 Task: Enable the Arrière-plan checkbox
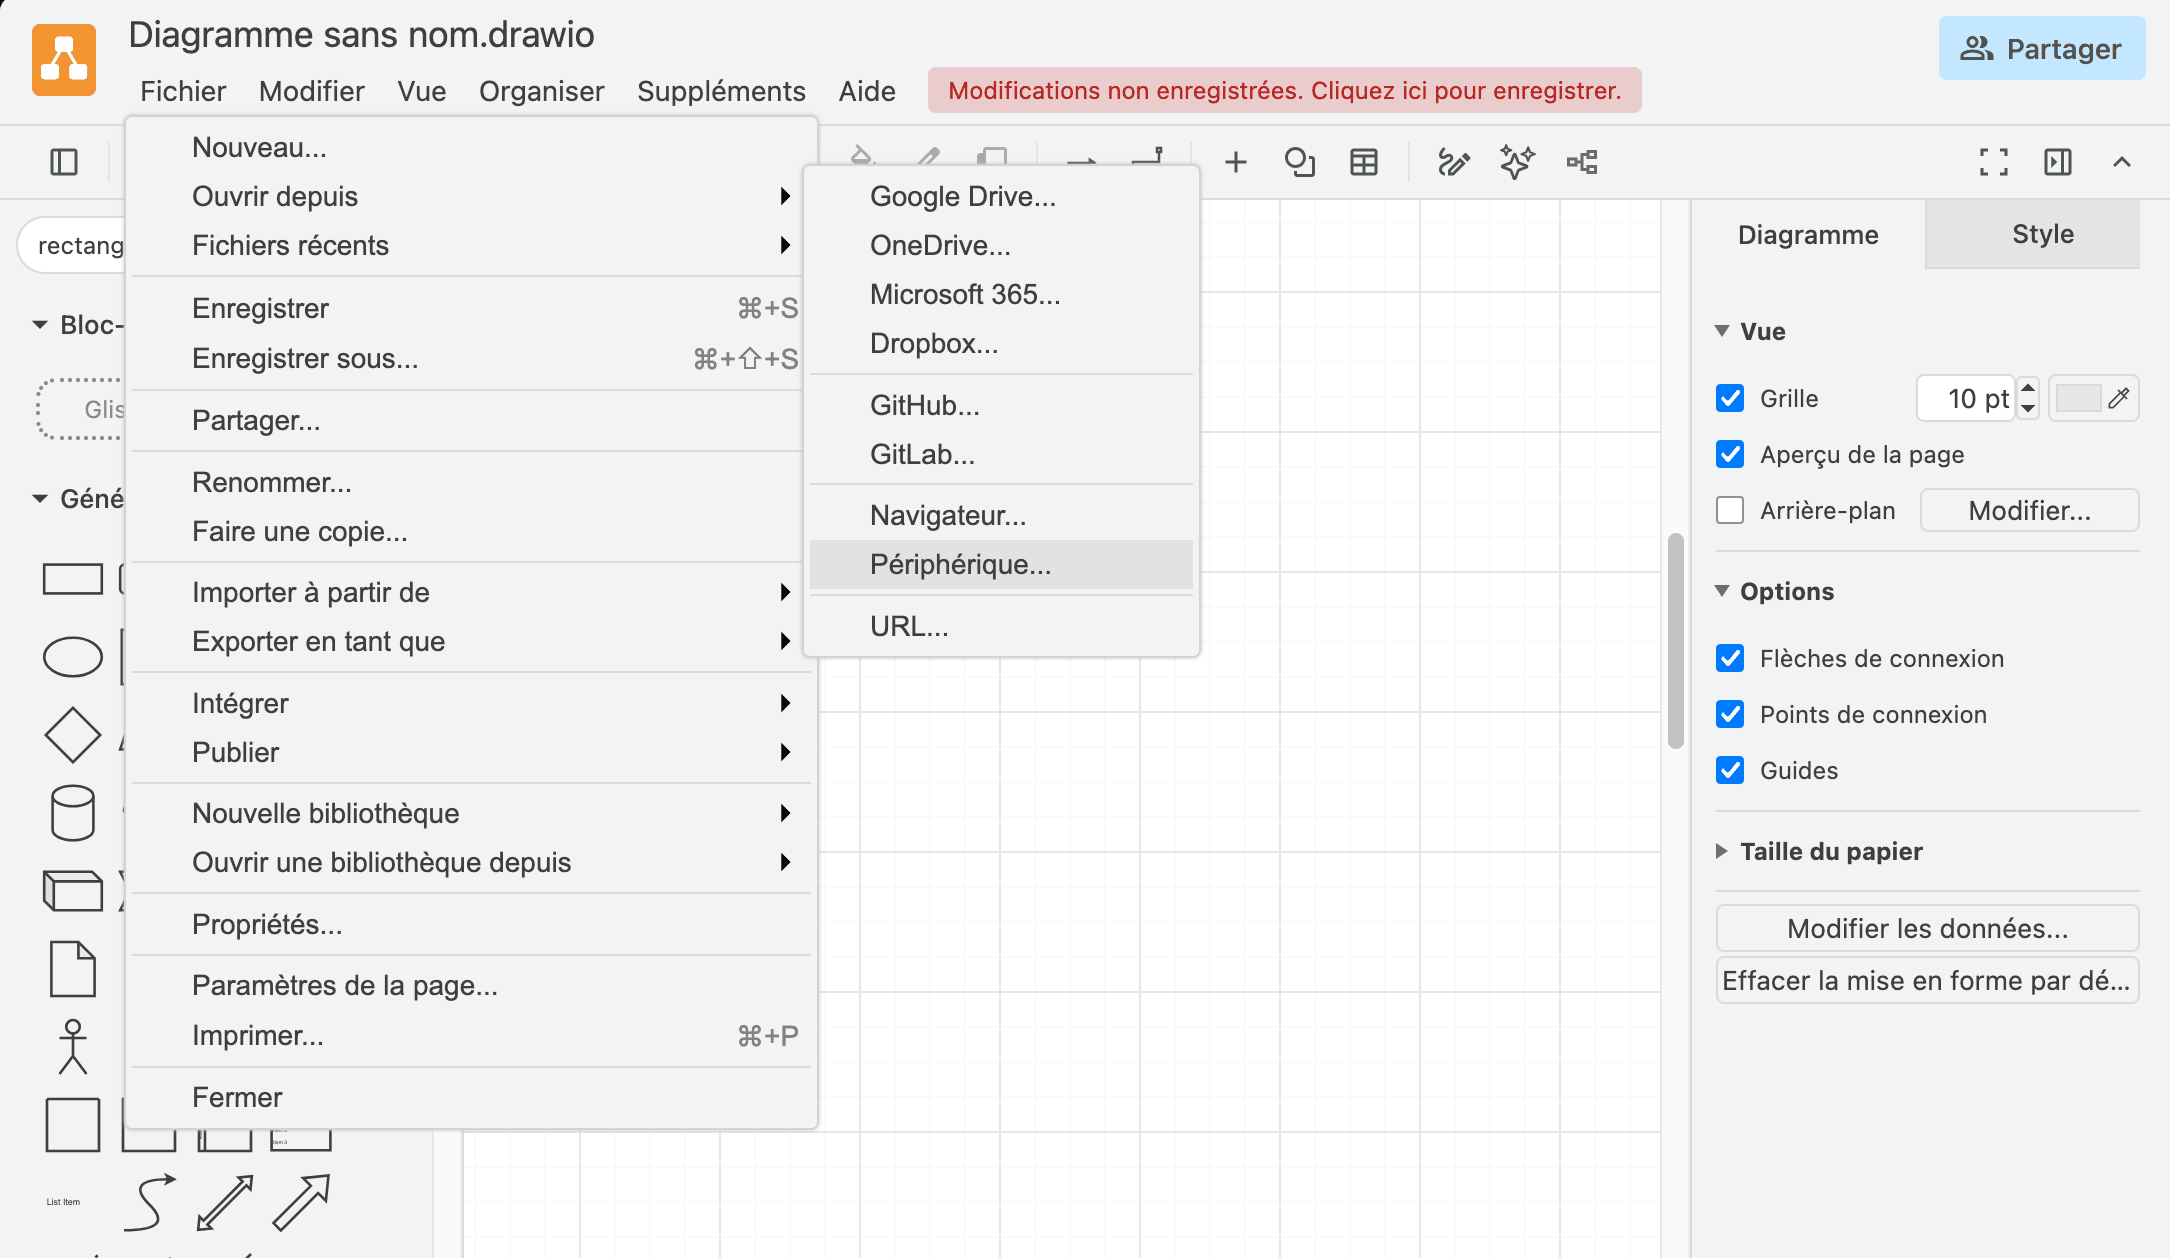click(1730, 510)
